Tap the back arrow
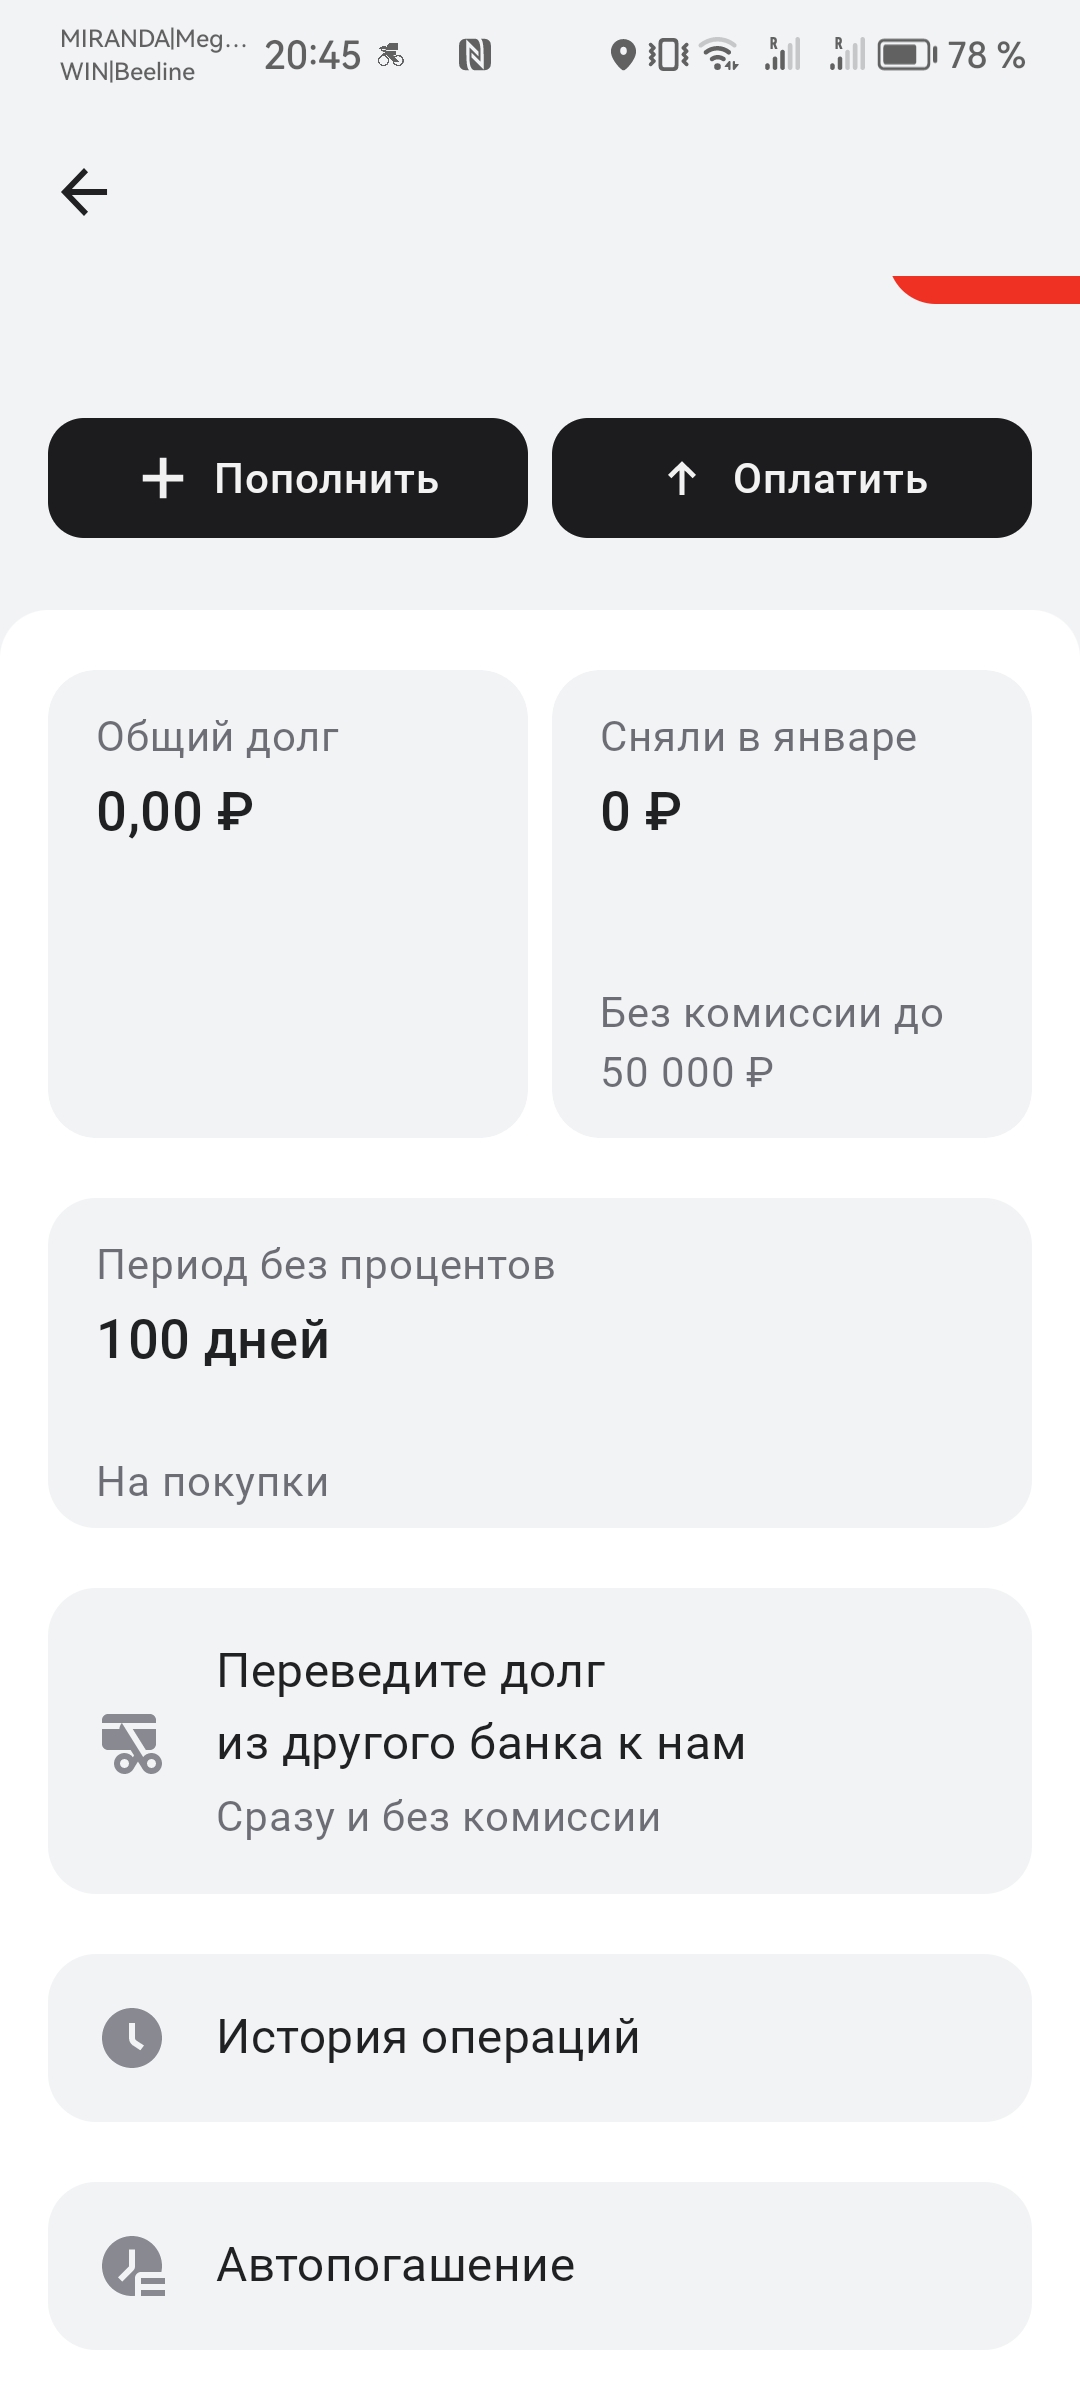1080x2388 pixels. pos(84,191)
